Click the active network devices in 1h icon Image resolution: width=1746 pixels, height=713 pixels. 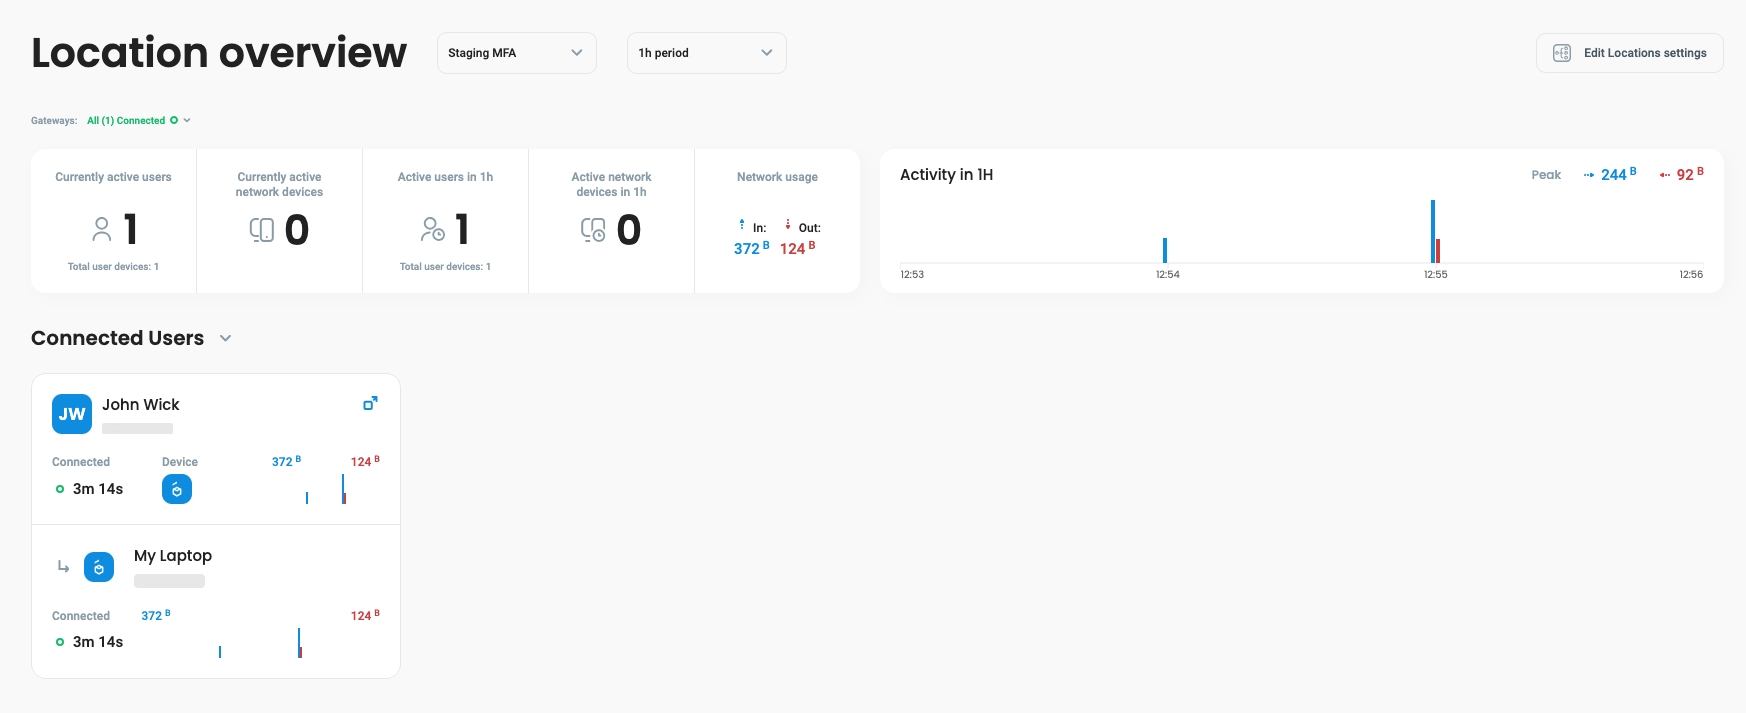[x=593, y=231]
